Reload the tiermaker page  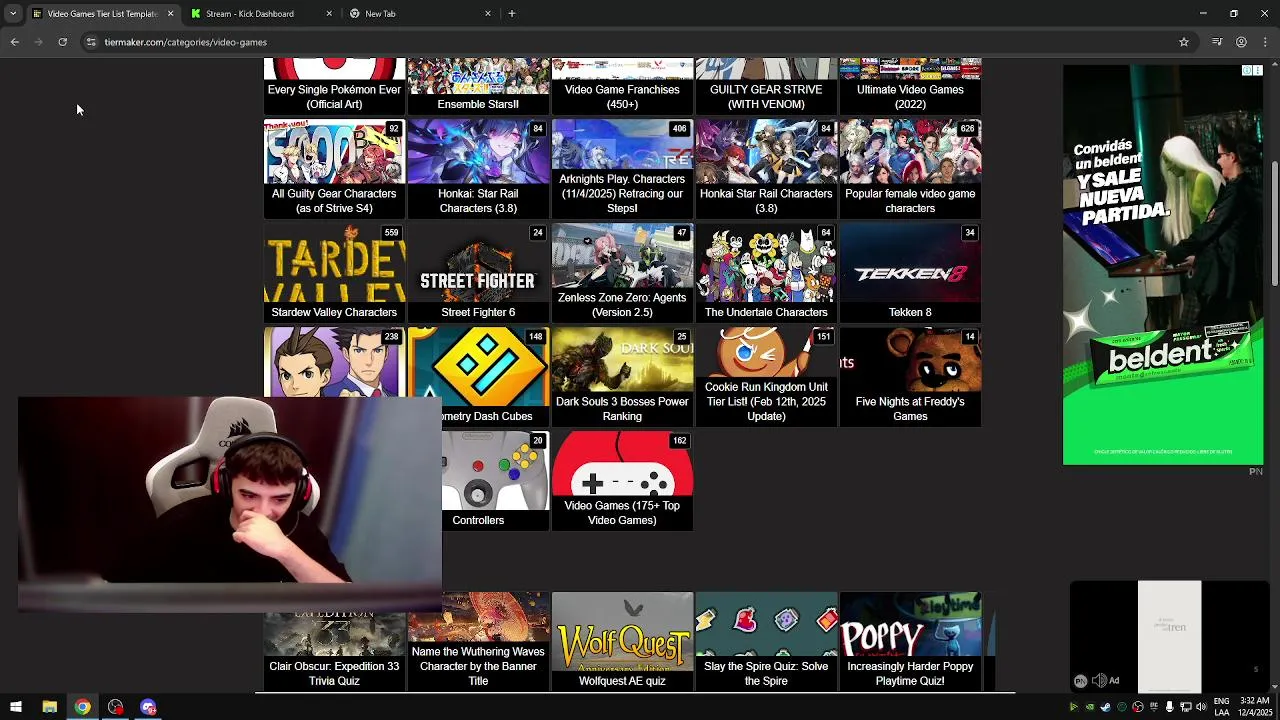62,42
